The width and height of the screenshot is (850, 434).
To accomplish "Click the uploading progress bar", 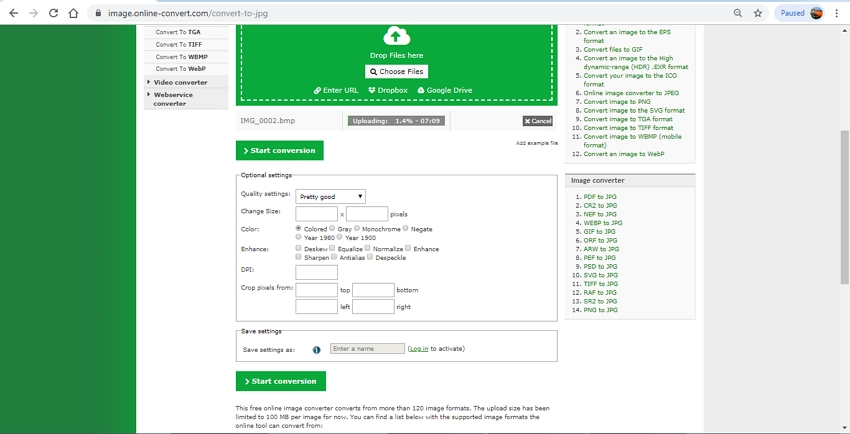I will pos(397,121).
